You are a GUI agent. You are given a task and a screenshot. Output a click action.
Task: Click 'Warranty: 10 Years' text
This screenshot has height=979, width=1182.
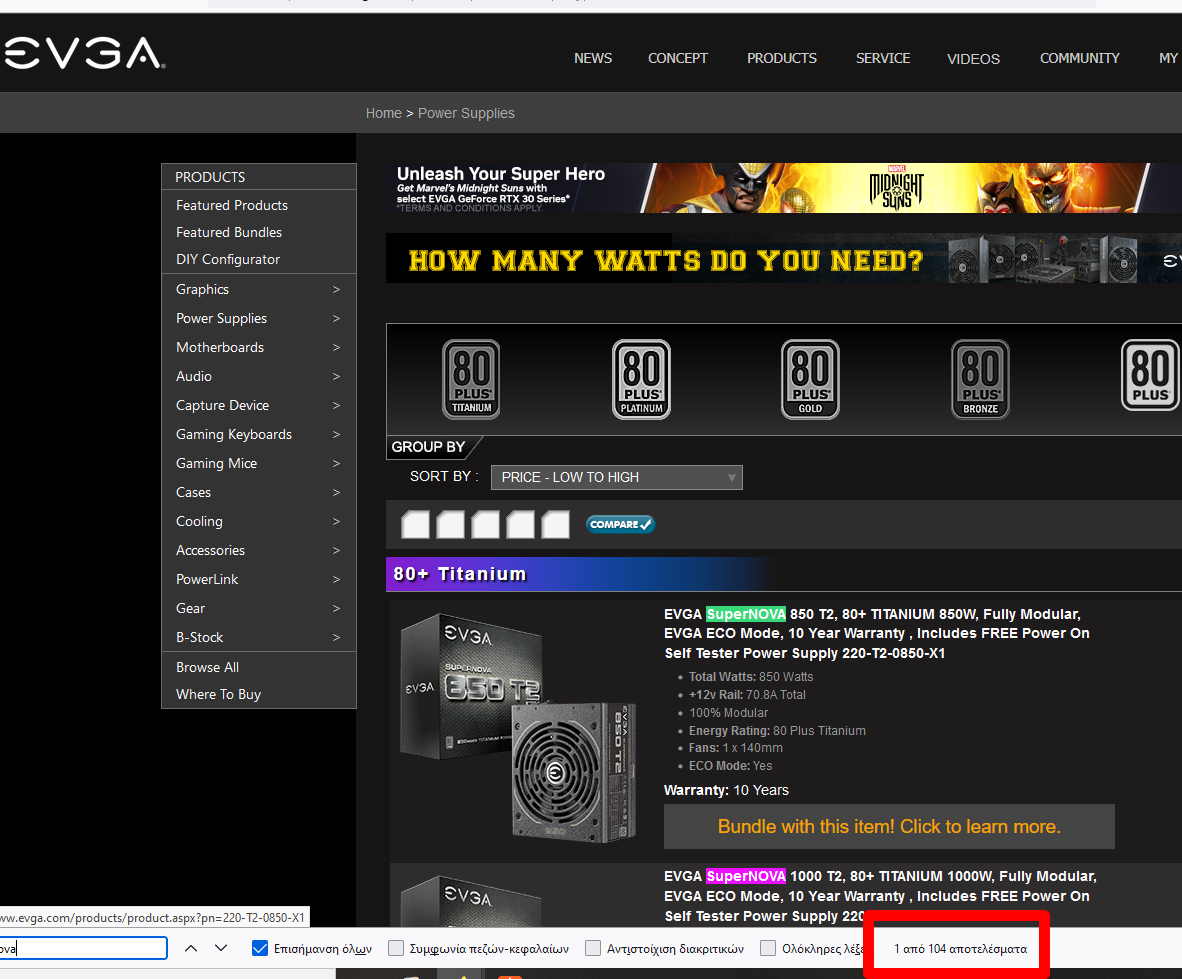coord(726,790)
